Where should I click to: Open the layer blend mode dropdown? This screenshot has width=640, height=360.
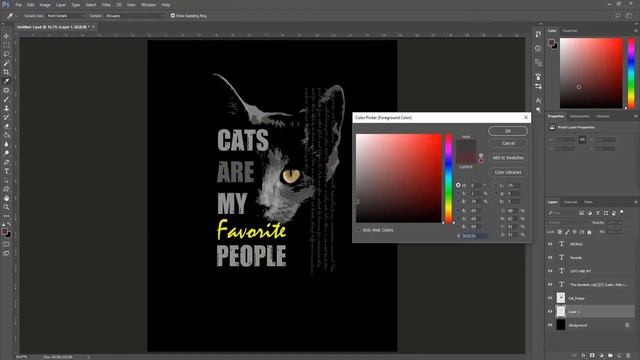coord(569,222)
